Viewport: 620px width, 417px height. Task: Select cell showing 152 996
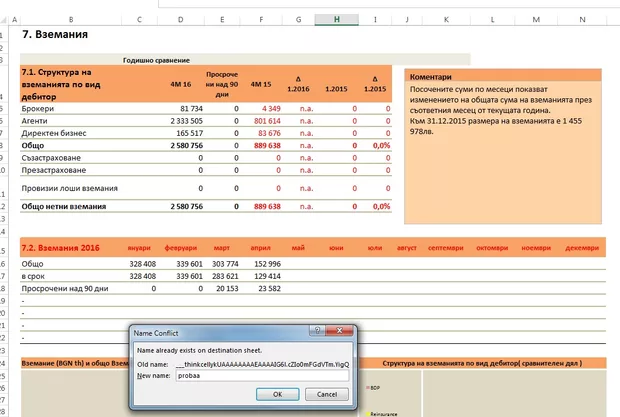point(262,263)
